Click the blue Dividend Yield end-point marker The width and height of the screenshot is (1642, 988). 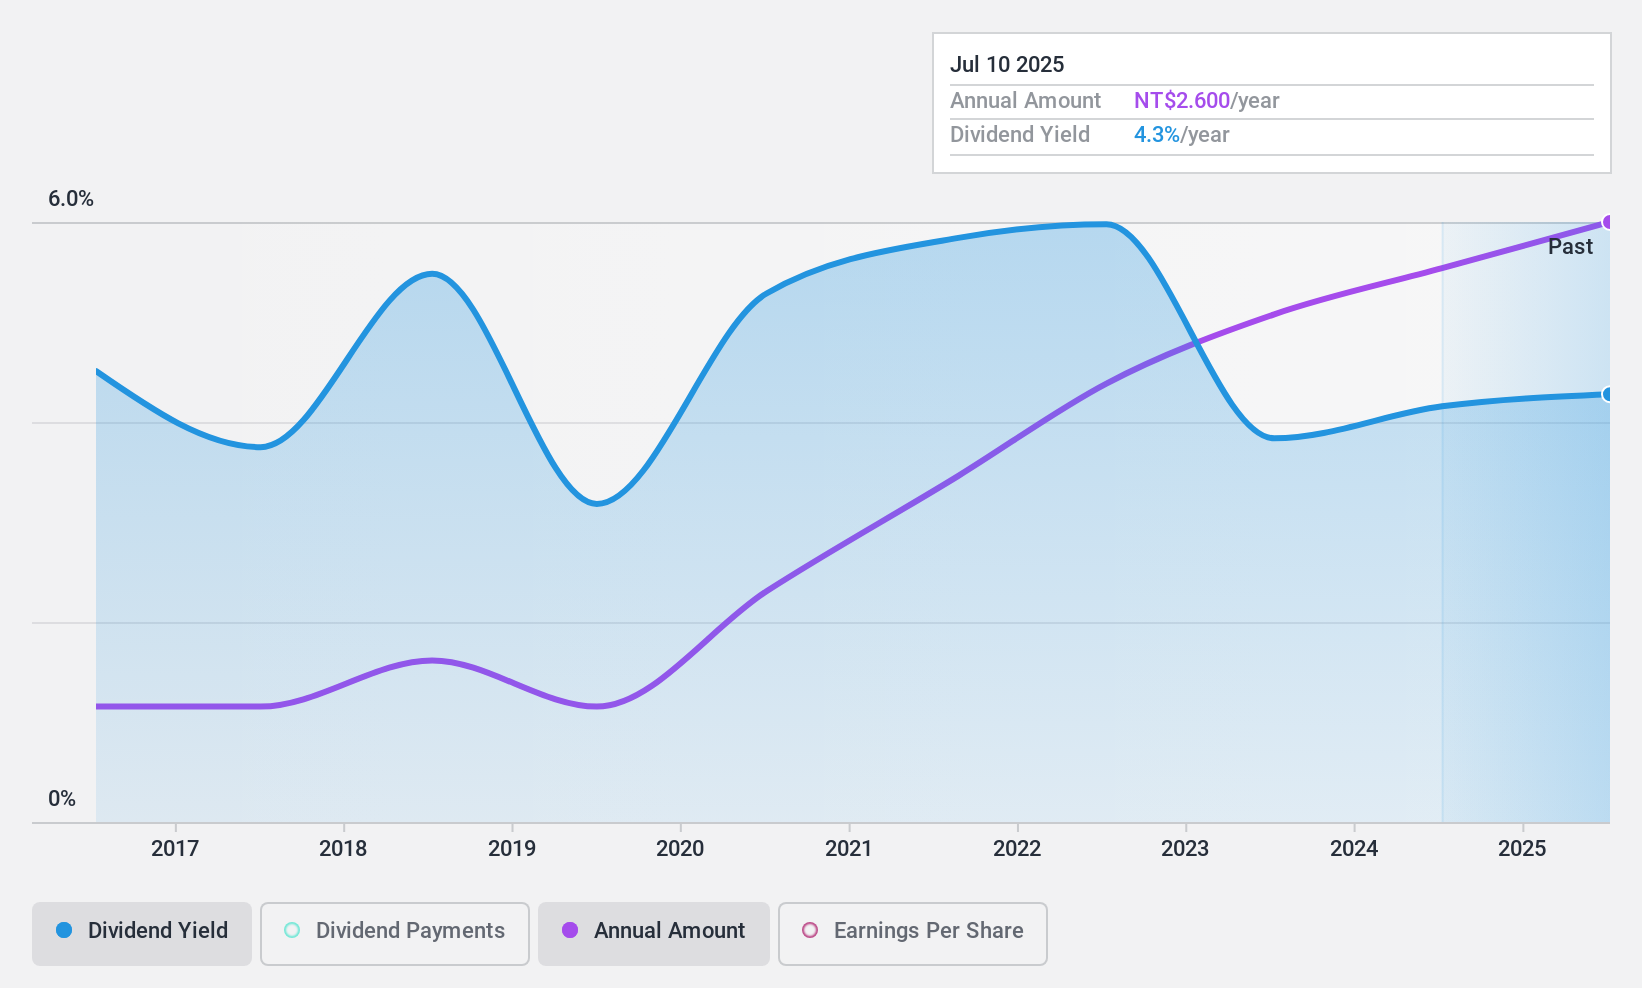coord(1608,394)
